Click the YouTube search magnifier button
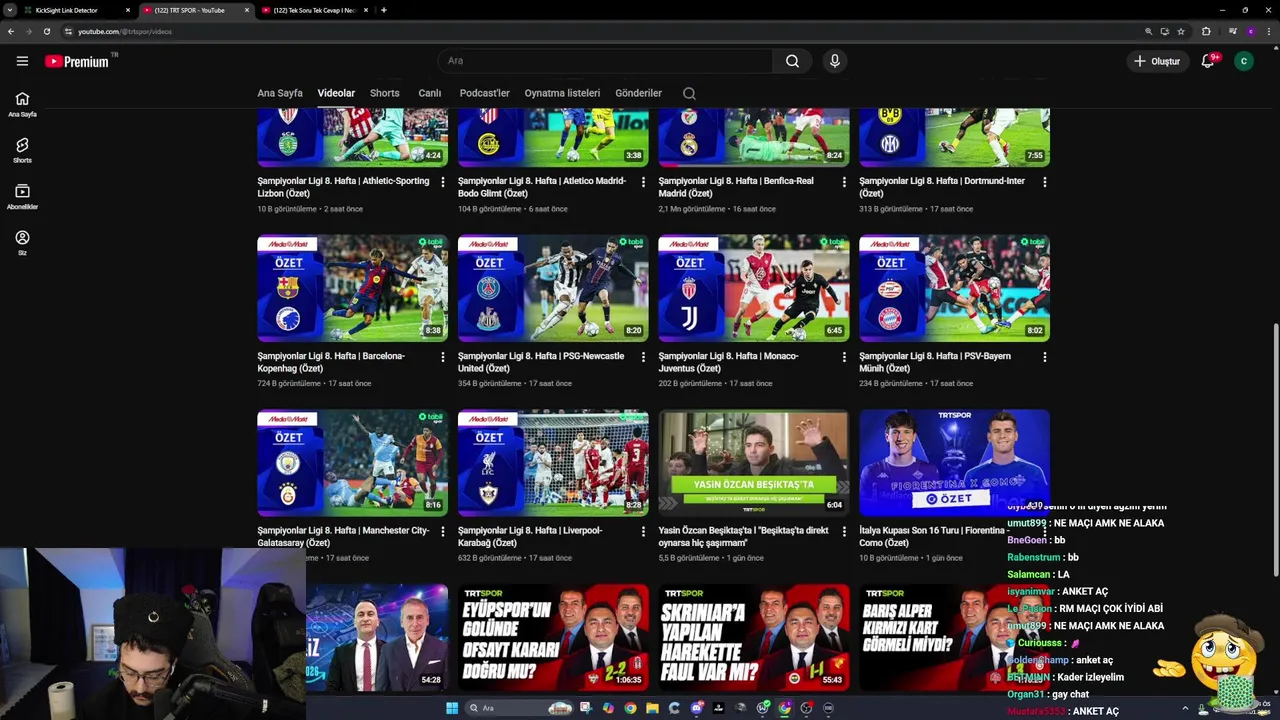Image resolution: width=1280 pixels, height=720 pixels. [x=792, y=61]
